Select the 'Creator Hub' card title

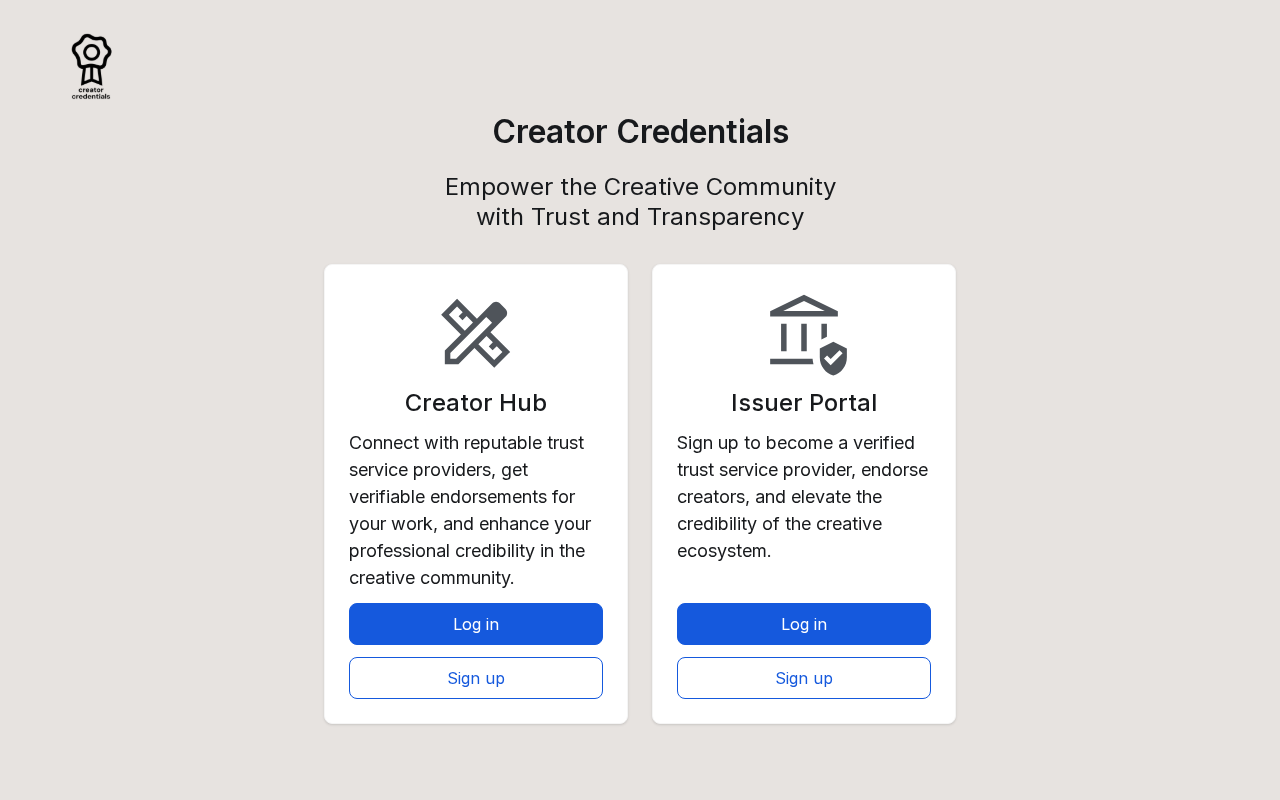click(x=476, y=403)
